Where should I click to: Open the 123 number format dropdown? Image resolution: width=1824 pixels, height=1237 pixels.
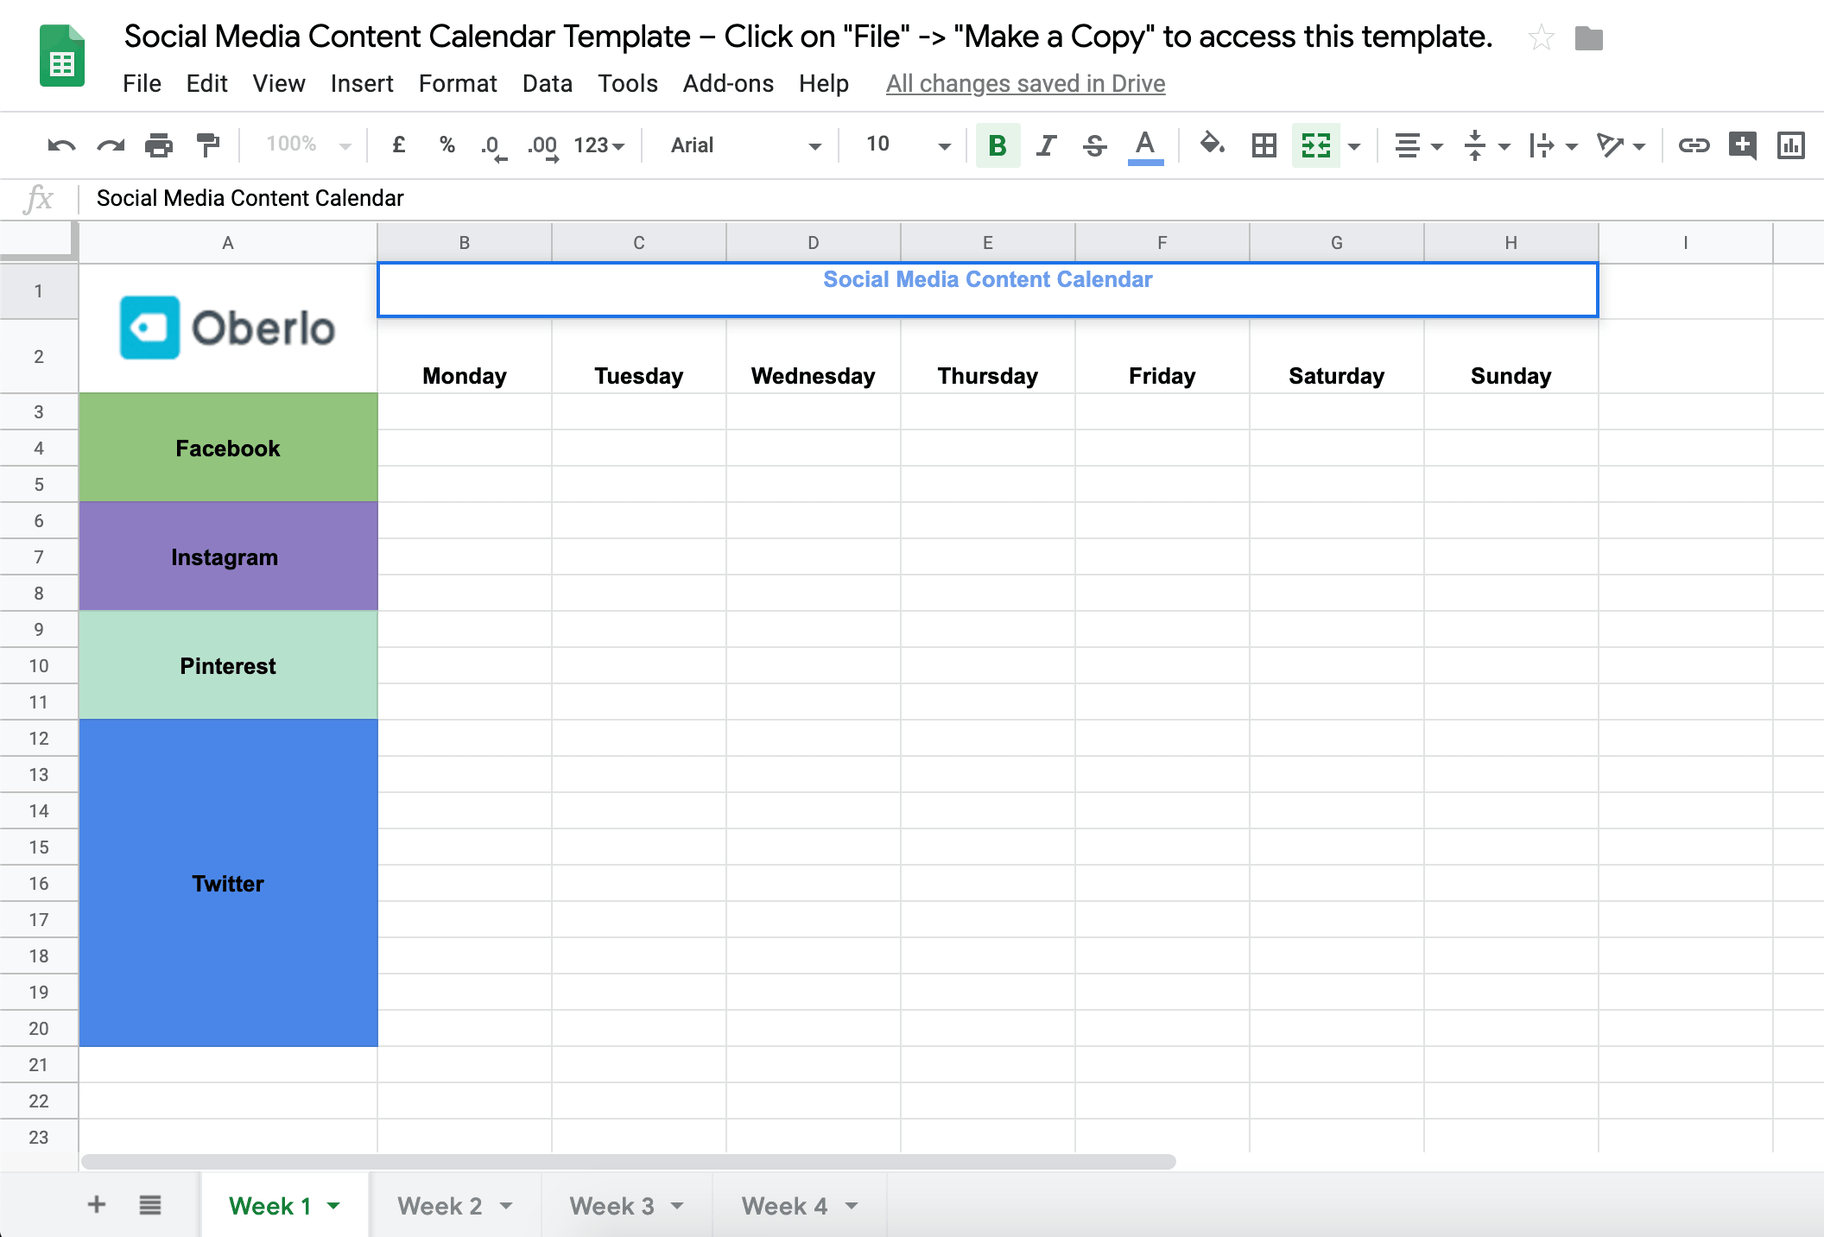[599, 146]
